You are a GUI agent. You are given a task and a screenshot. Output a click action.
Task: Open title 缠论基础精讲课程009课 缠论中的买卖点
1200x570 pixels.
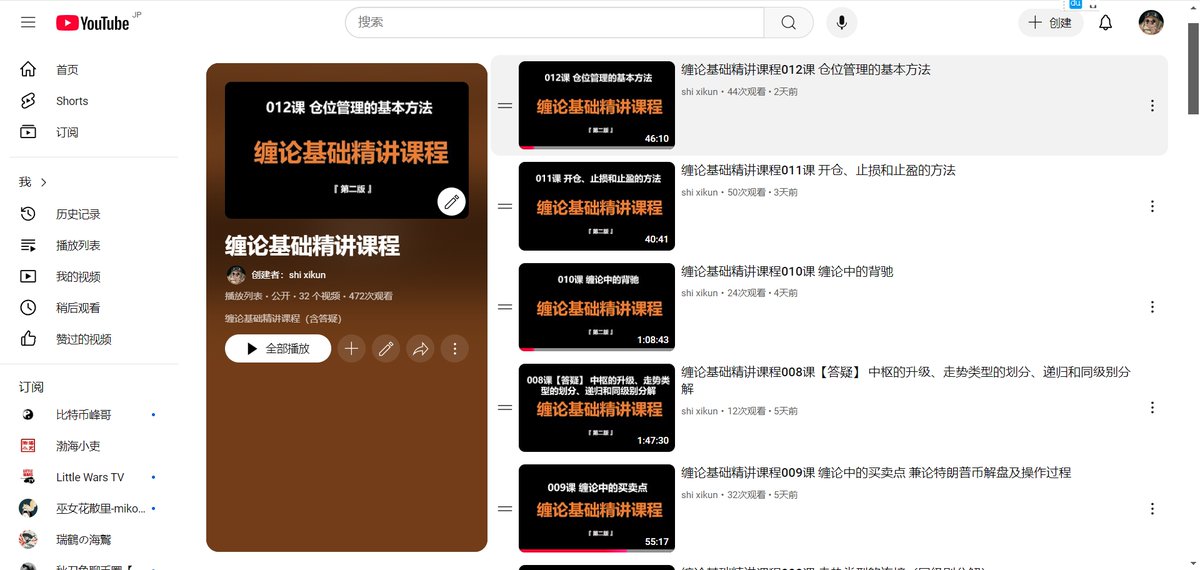(876, 473)
